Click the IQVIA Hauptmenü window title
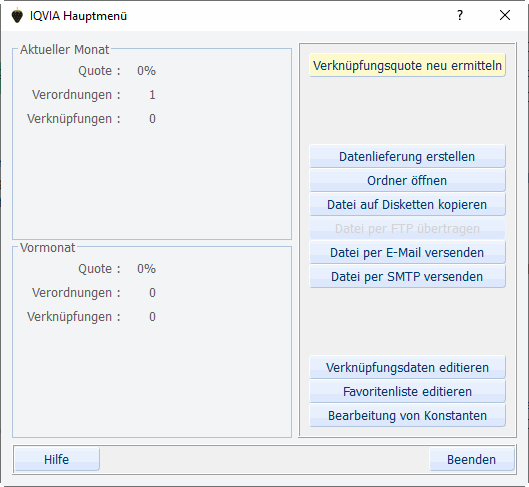529x487 pixels. (78, 16)
